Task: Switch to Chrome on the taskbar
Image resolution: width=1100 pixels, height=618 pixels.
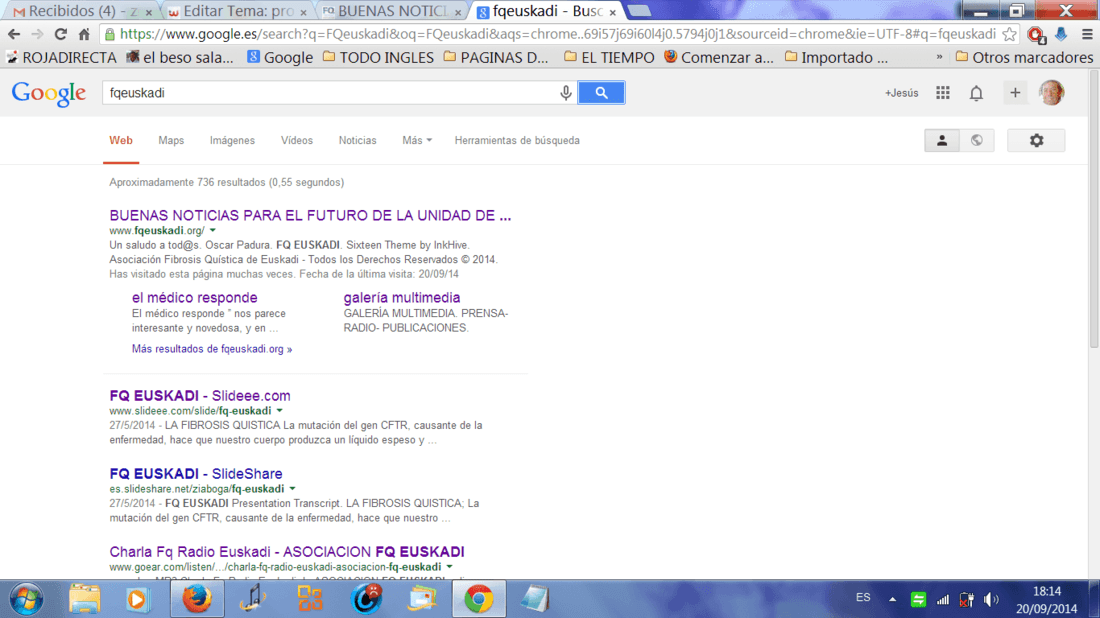Action: [478, 599]
